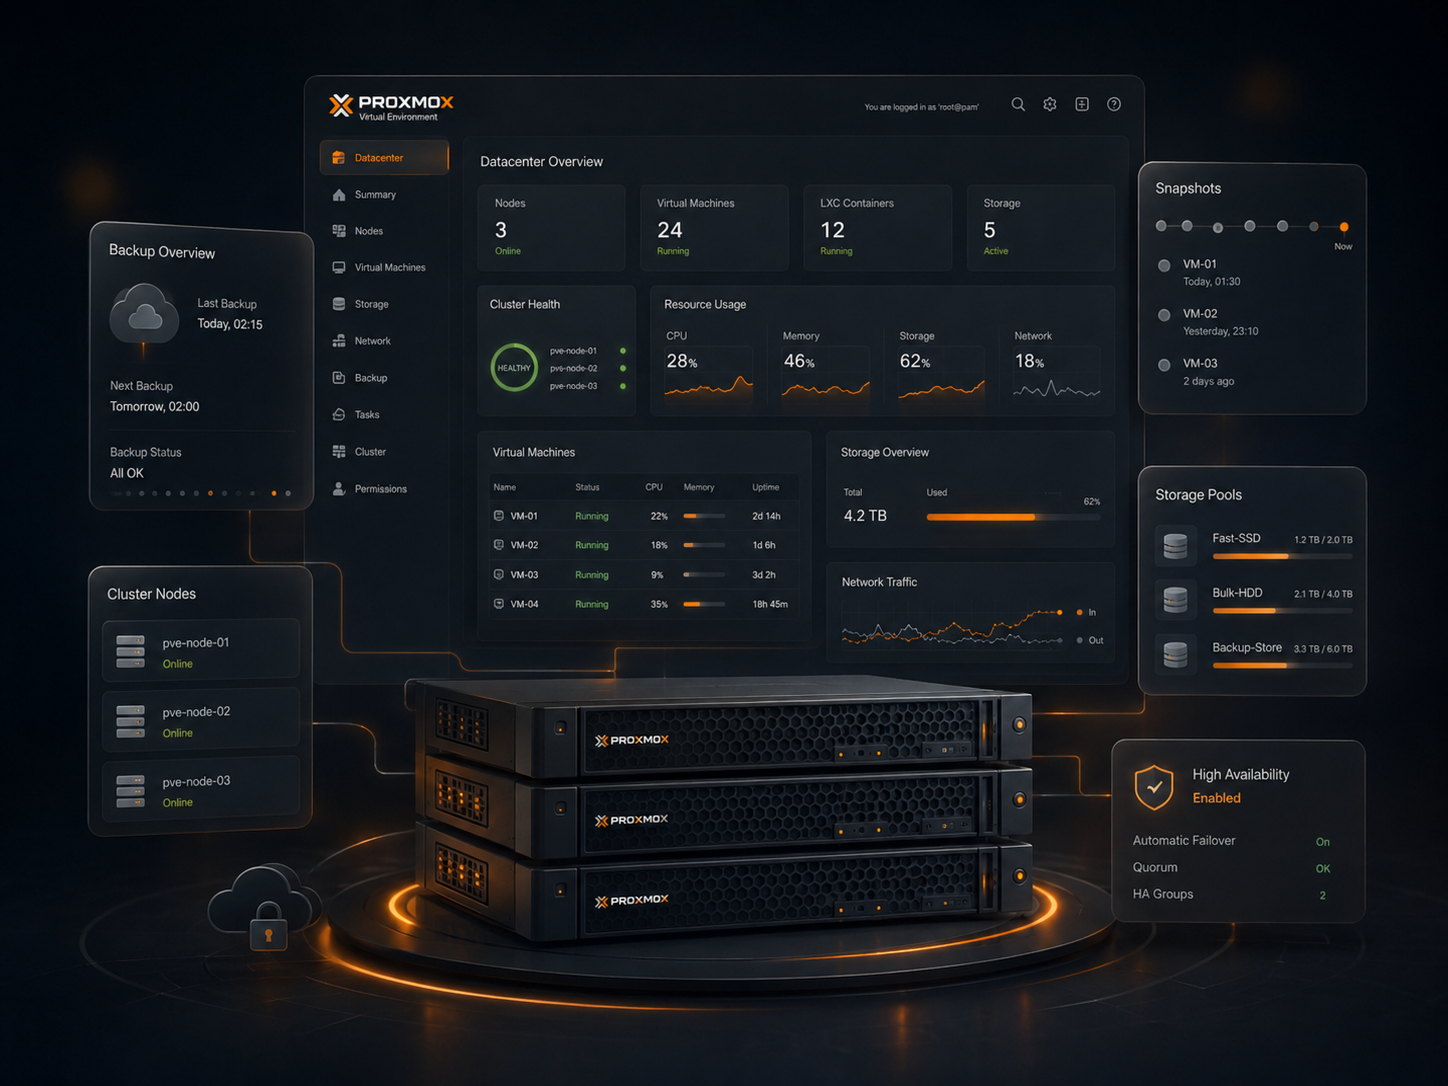The width and height of the screenshot is (1448, 1086).
Task: Click the Summary house icon in sidebar
Action: (339, 195)
